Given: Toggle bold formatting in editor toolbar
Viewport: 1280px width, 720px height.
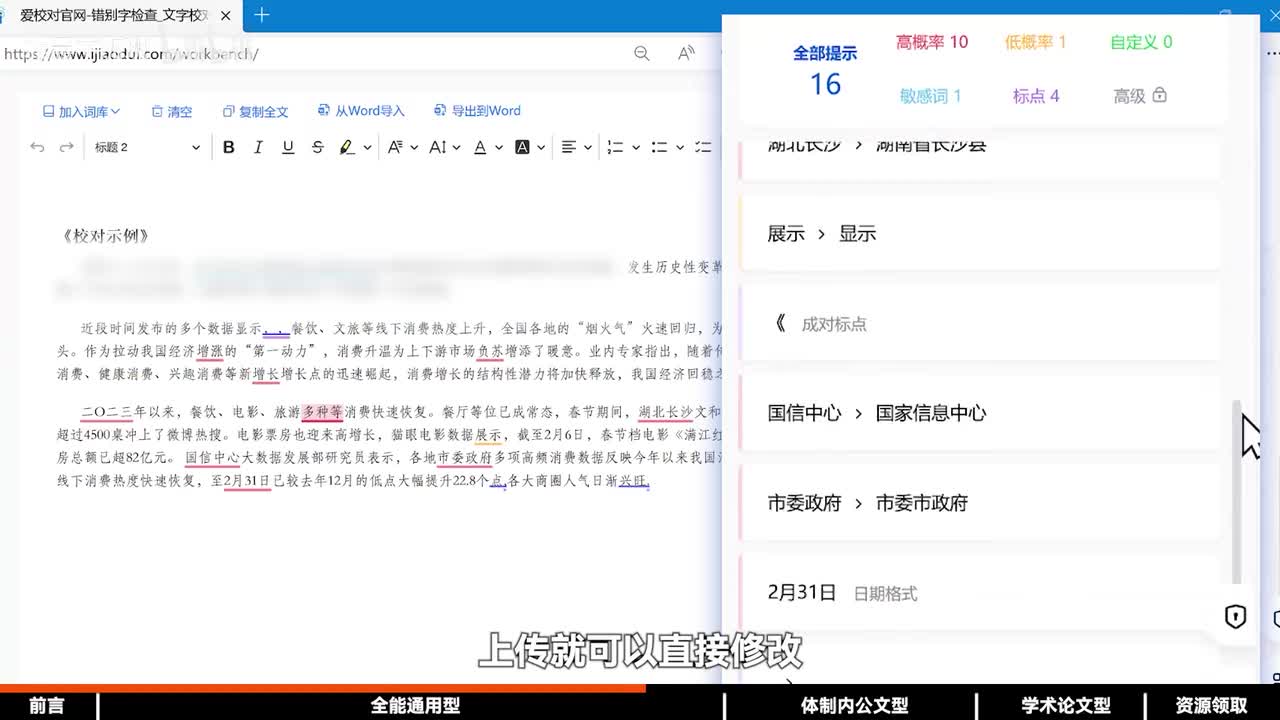Looking at the screenshot, I should click(x=228, y=147).
